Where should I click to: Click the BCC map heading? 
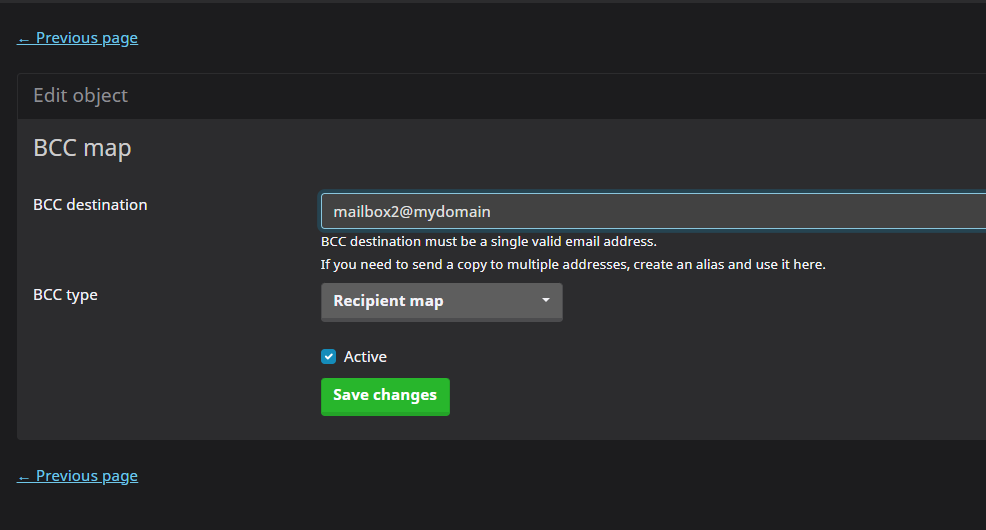coord(82,148)
